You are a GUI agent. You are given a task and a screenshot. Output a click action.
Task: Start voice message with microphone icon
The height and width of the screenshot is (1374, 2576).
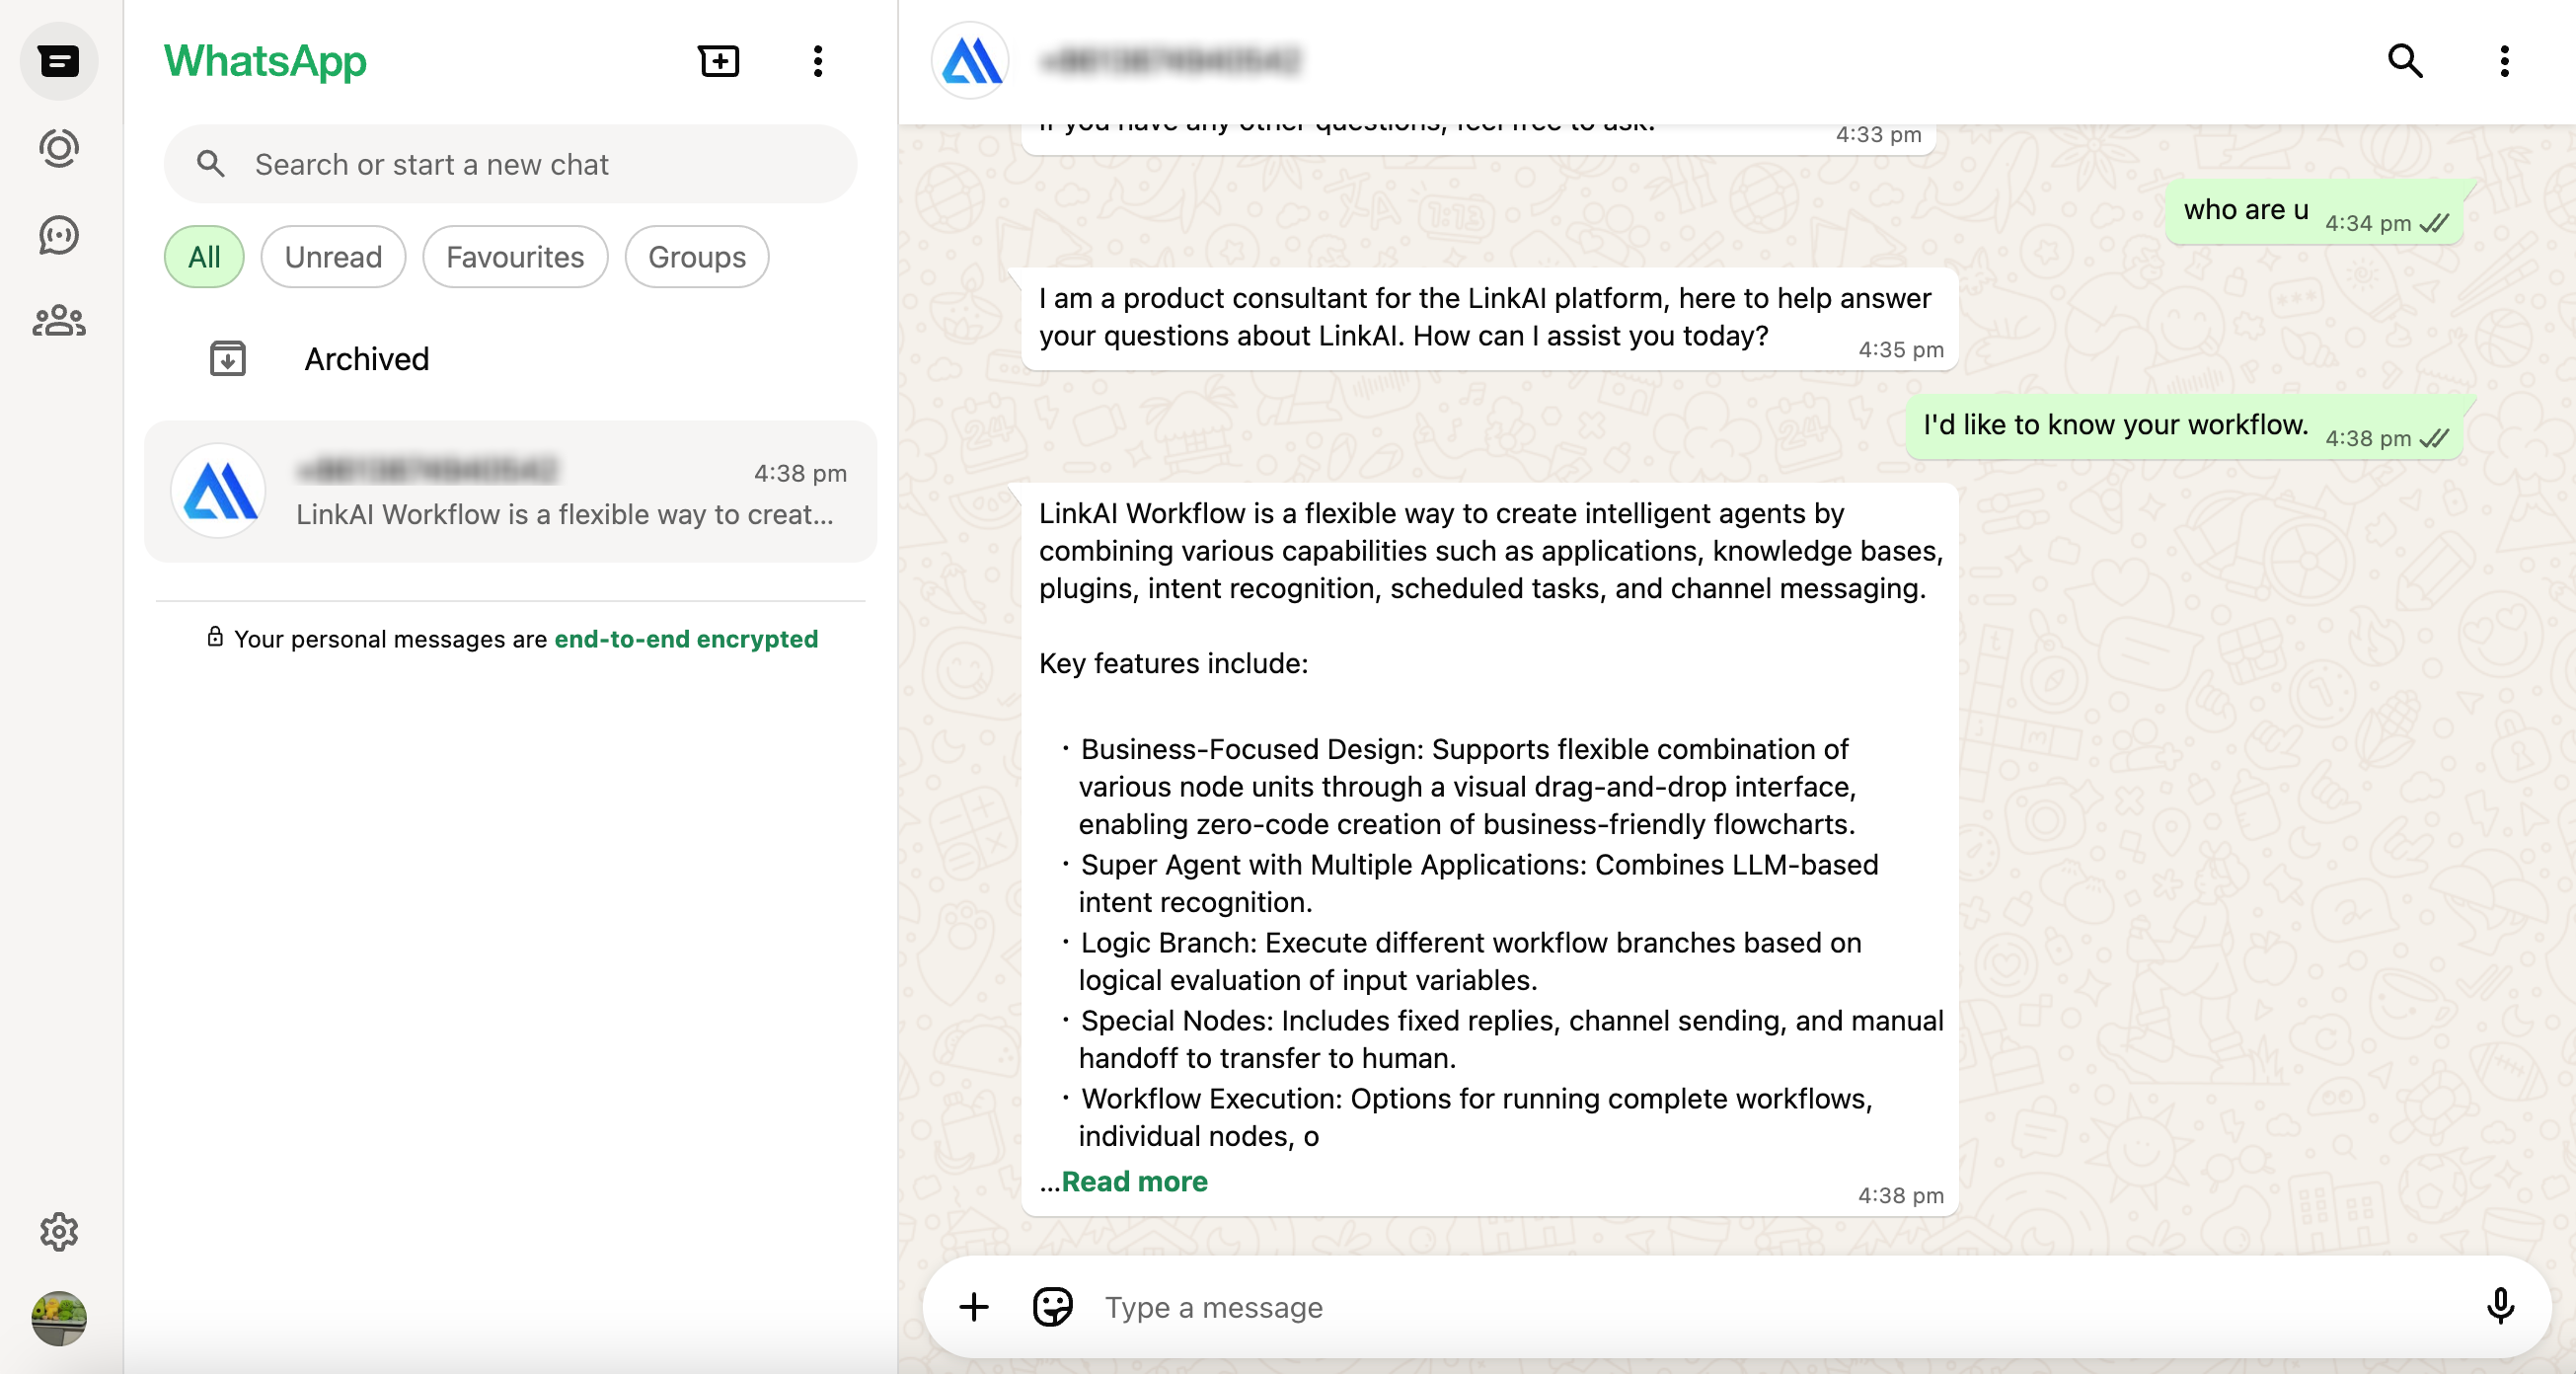coord(2499,1307)
